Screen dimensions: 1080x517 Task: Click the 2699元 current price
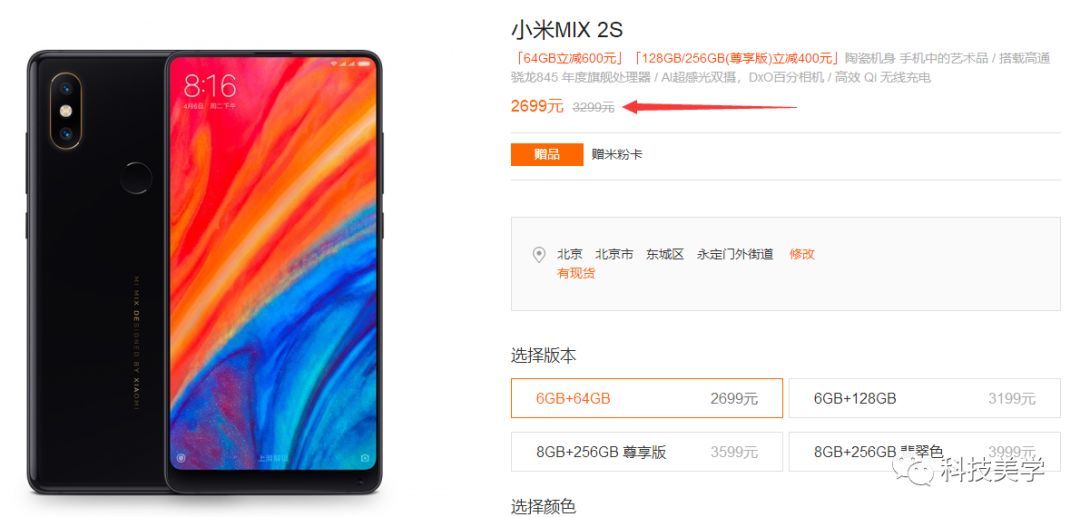tap(537, 106)
